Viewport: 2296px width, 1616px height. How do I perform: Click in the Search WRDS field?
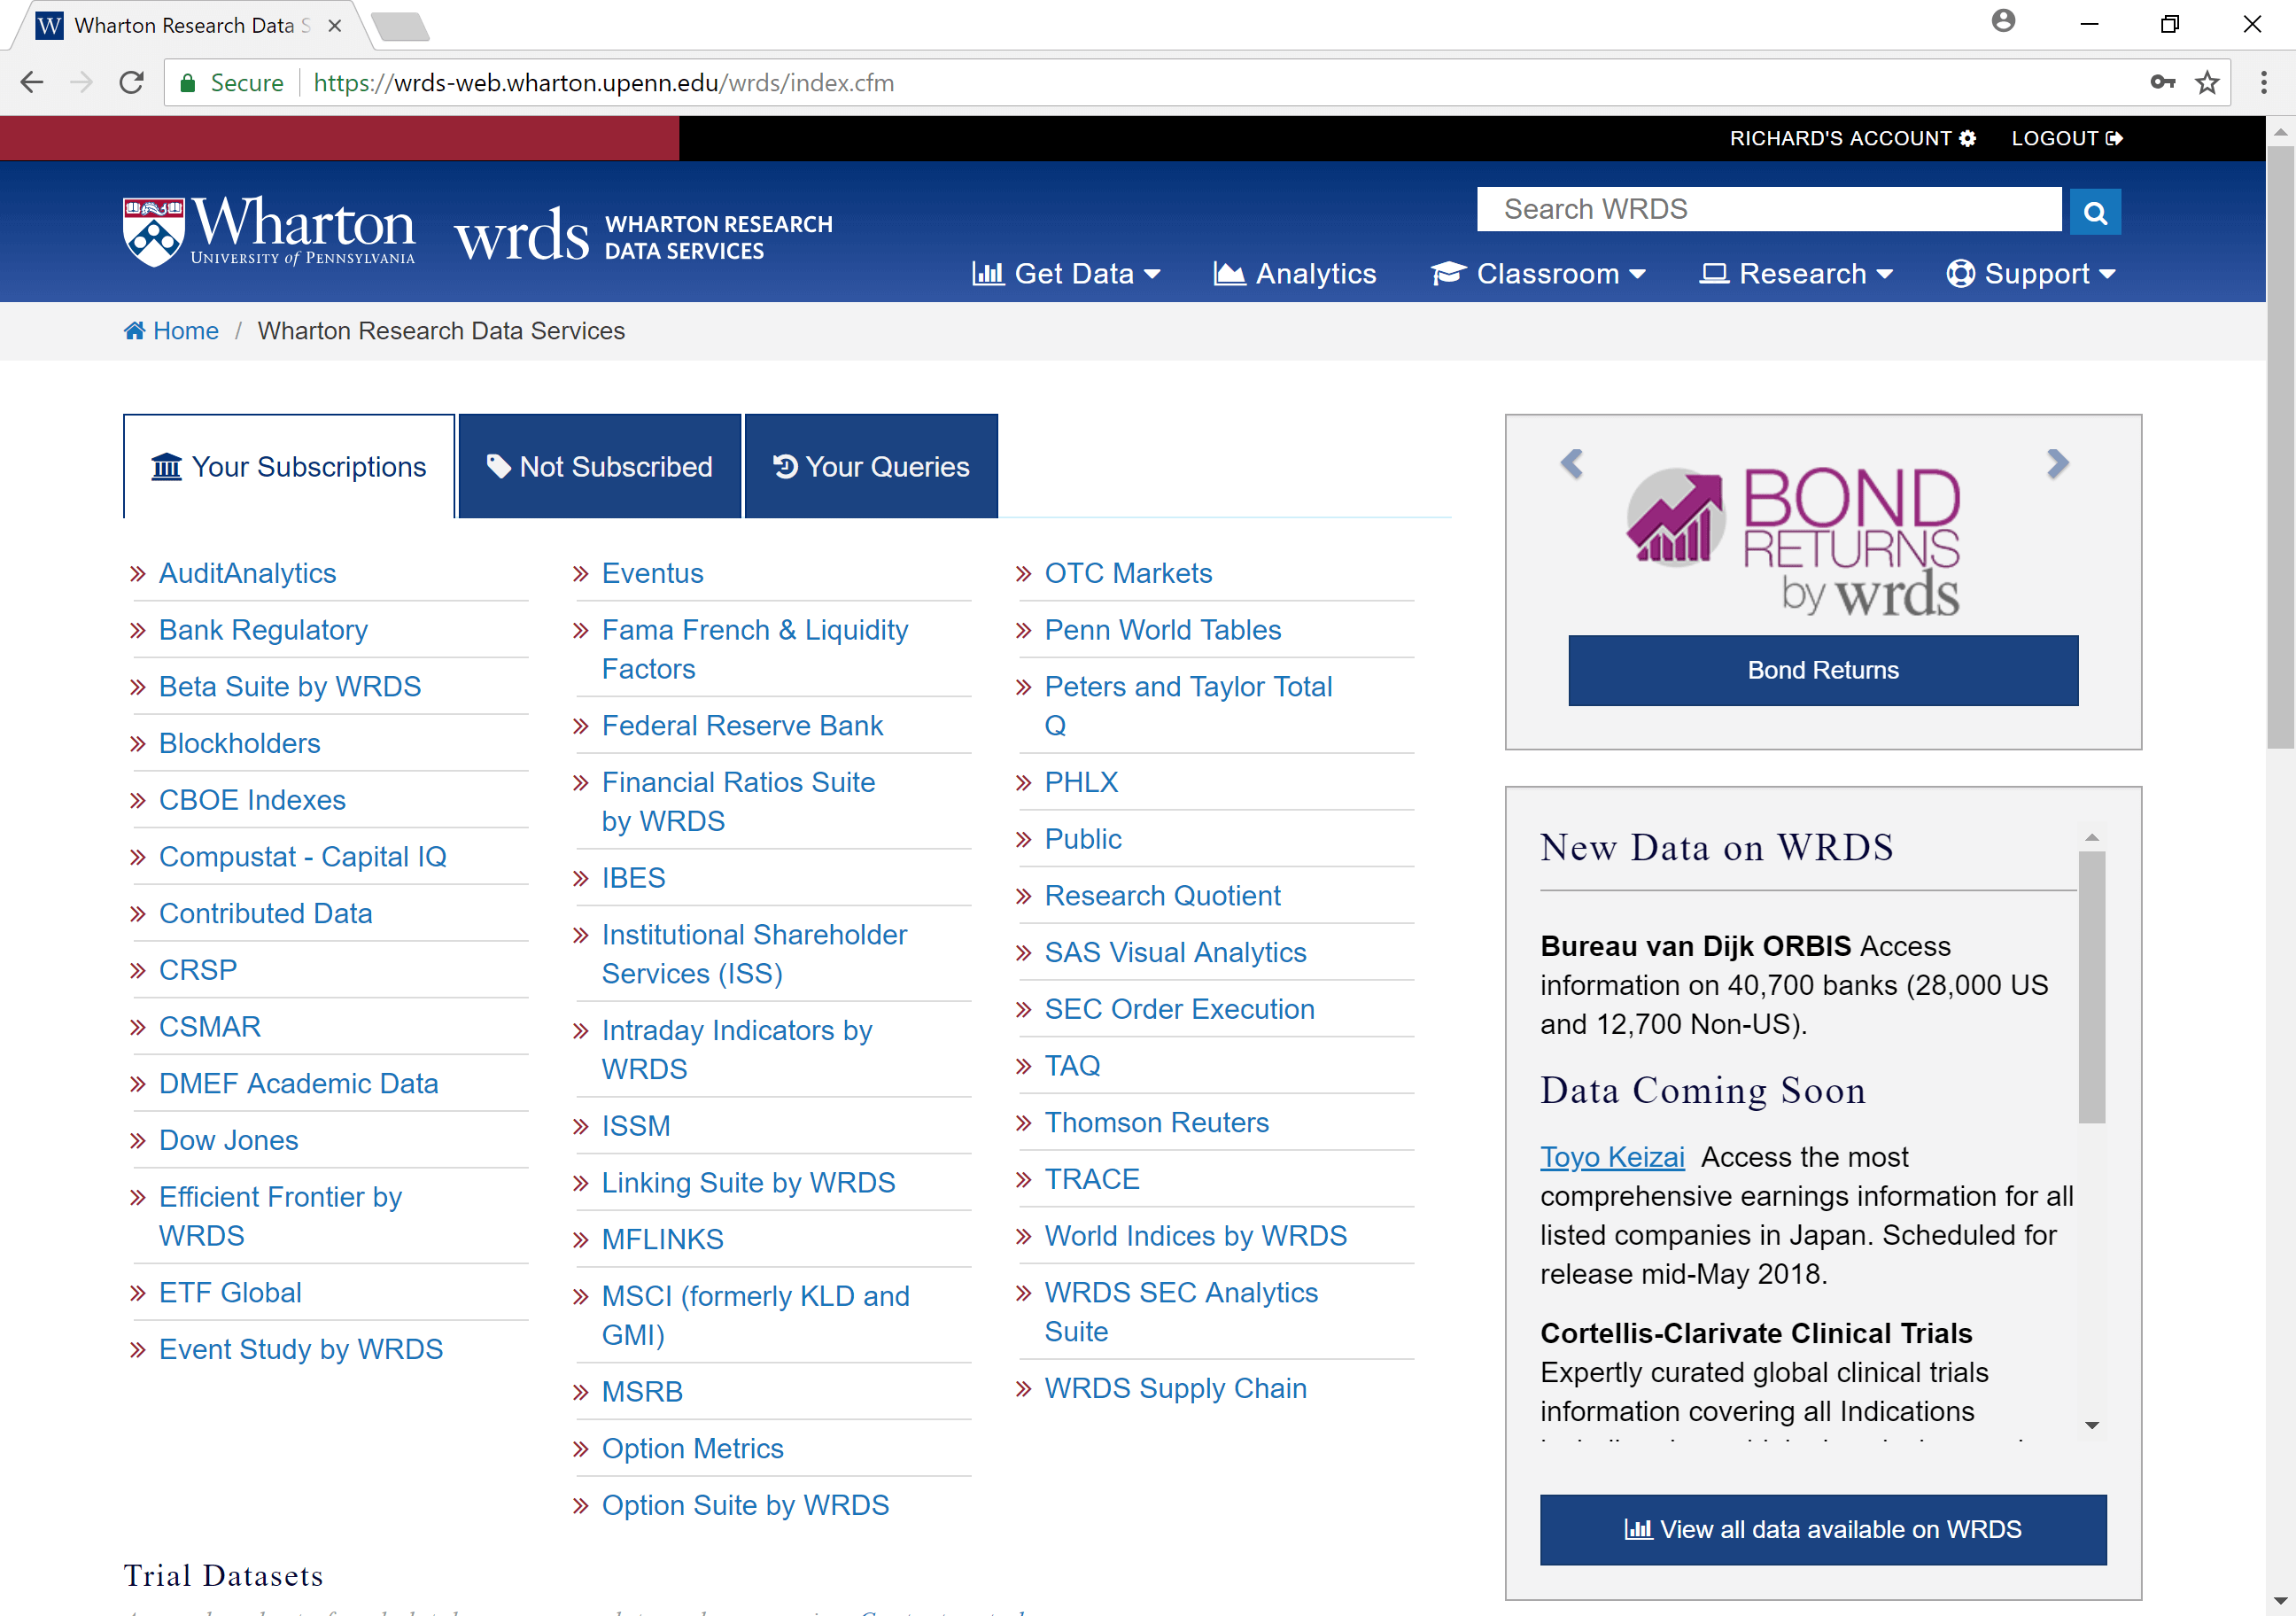(x=1768, y=210)
